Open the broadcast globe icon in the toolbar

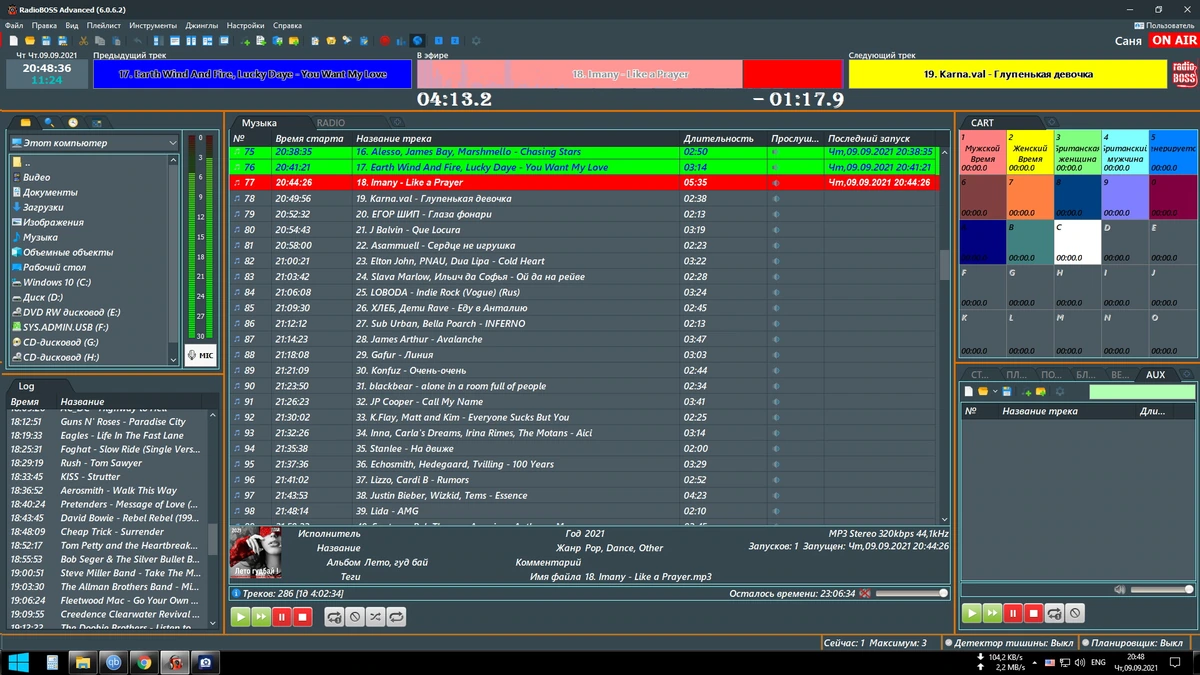pyautogui.click(x=418, y=41)
